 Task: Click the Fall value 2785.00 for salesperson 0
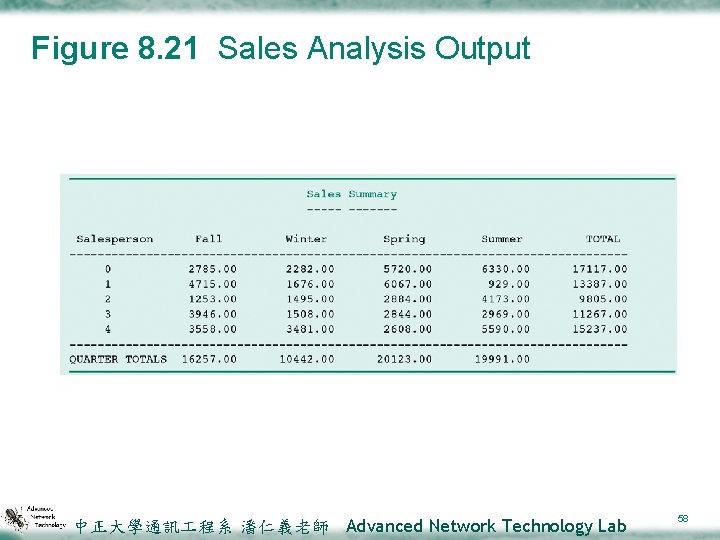coord(212,269)
